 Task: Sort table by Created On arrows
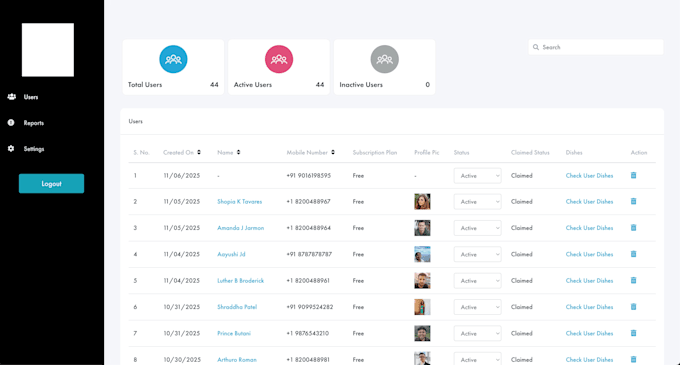(199, 152)
